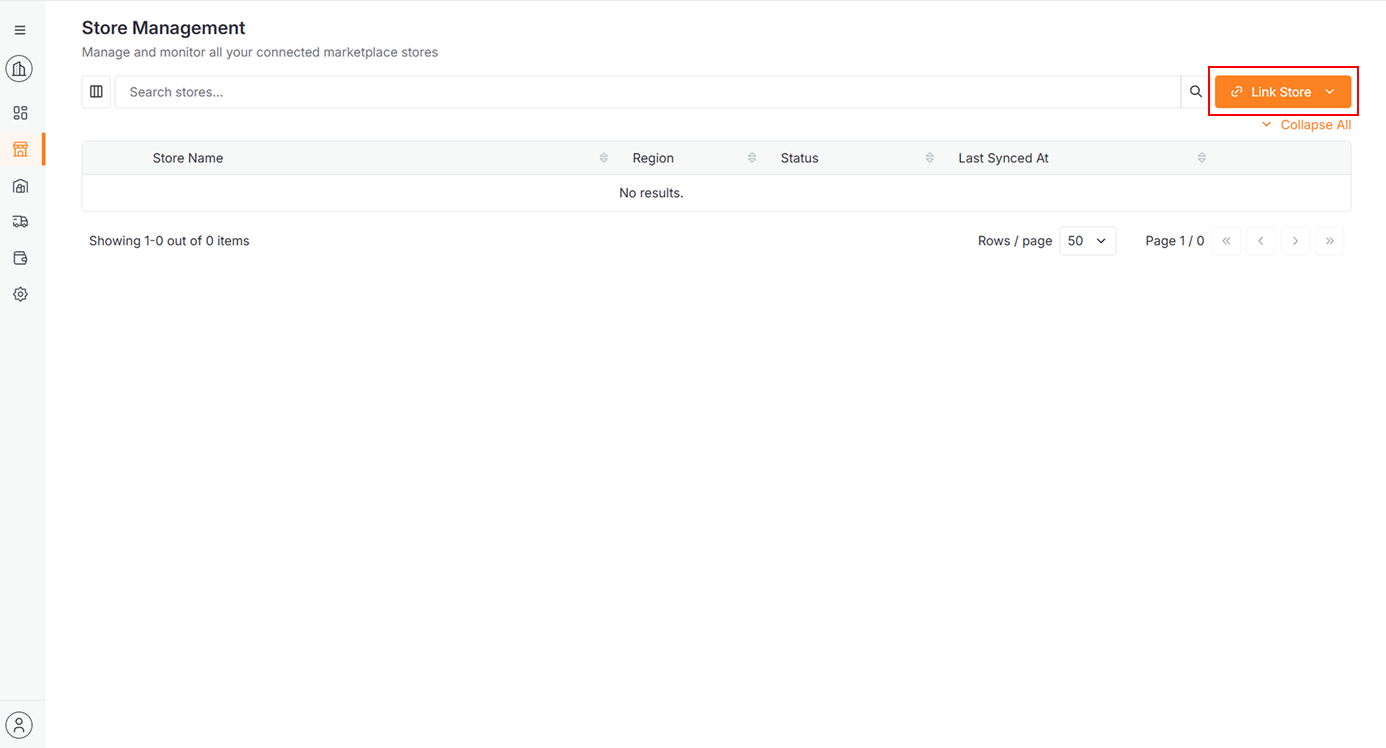Click the user profile icon
Screen dimensions: 1386x748
click(x=19, y=725)
